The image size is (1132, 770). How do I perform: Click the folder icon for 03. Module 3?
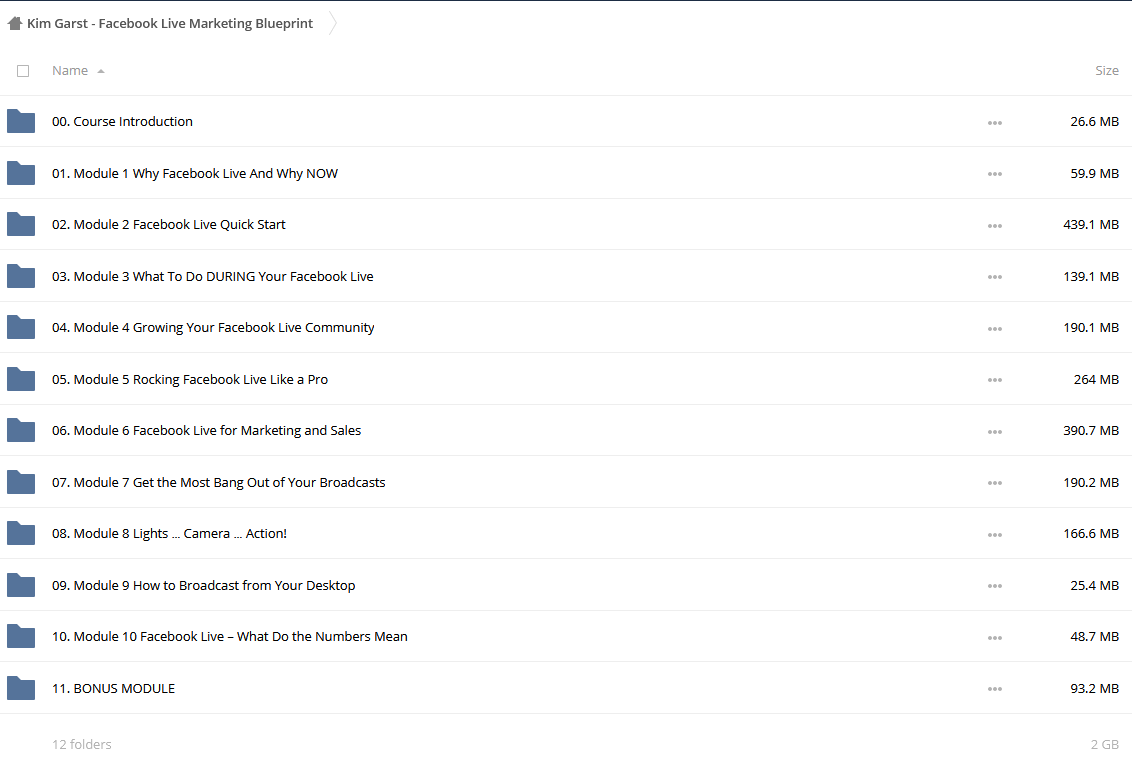point(21,276)
